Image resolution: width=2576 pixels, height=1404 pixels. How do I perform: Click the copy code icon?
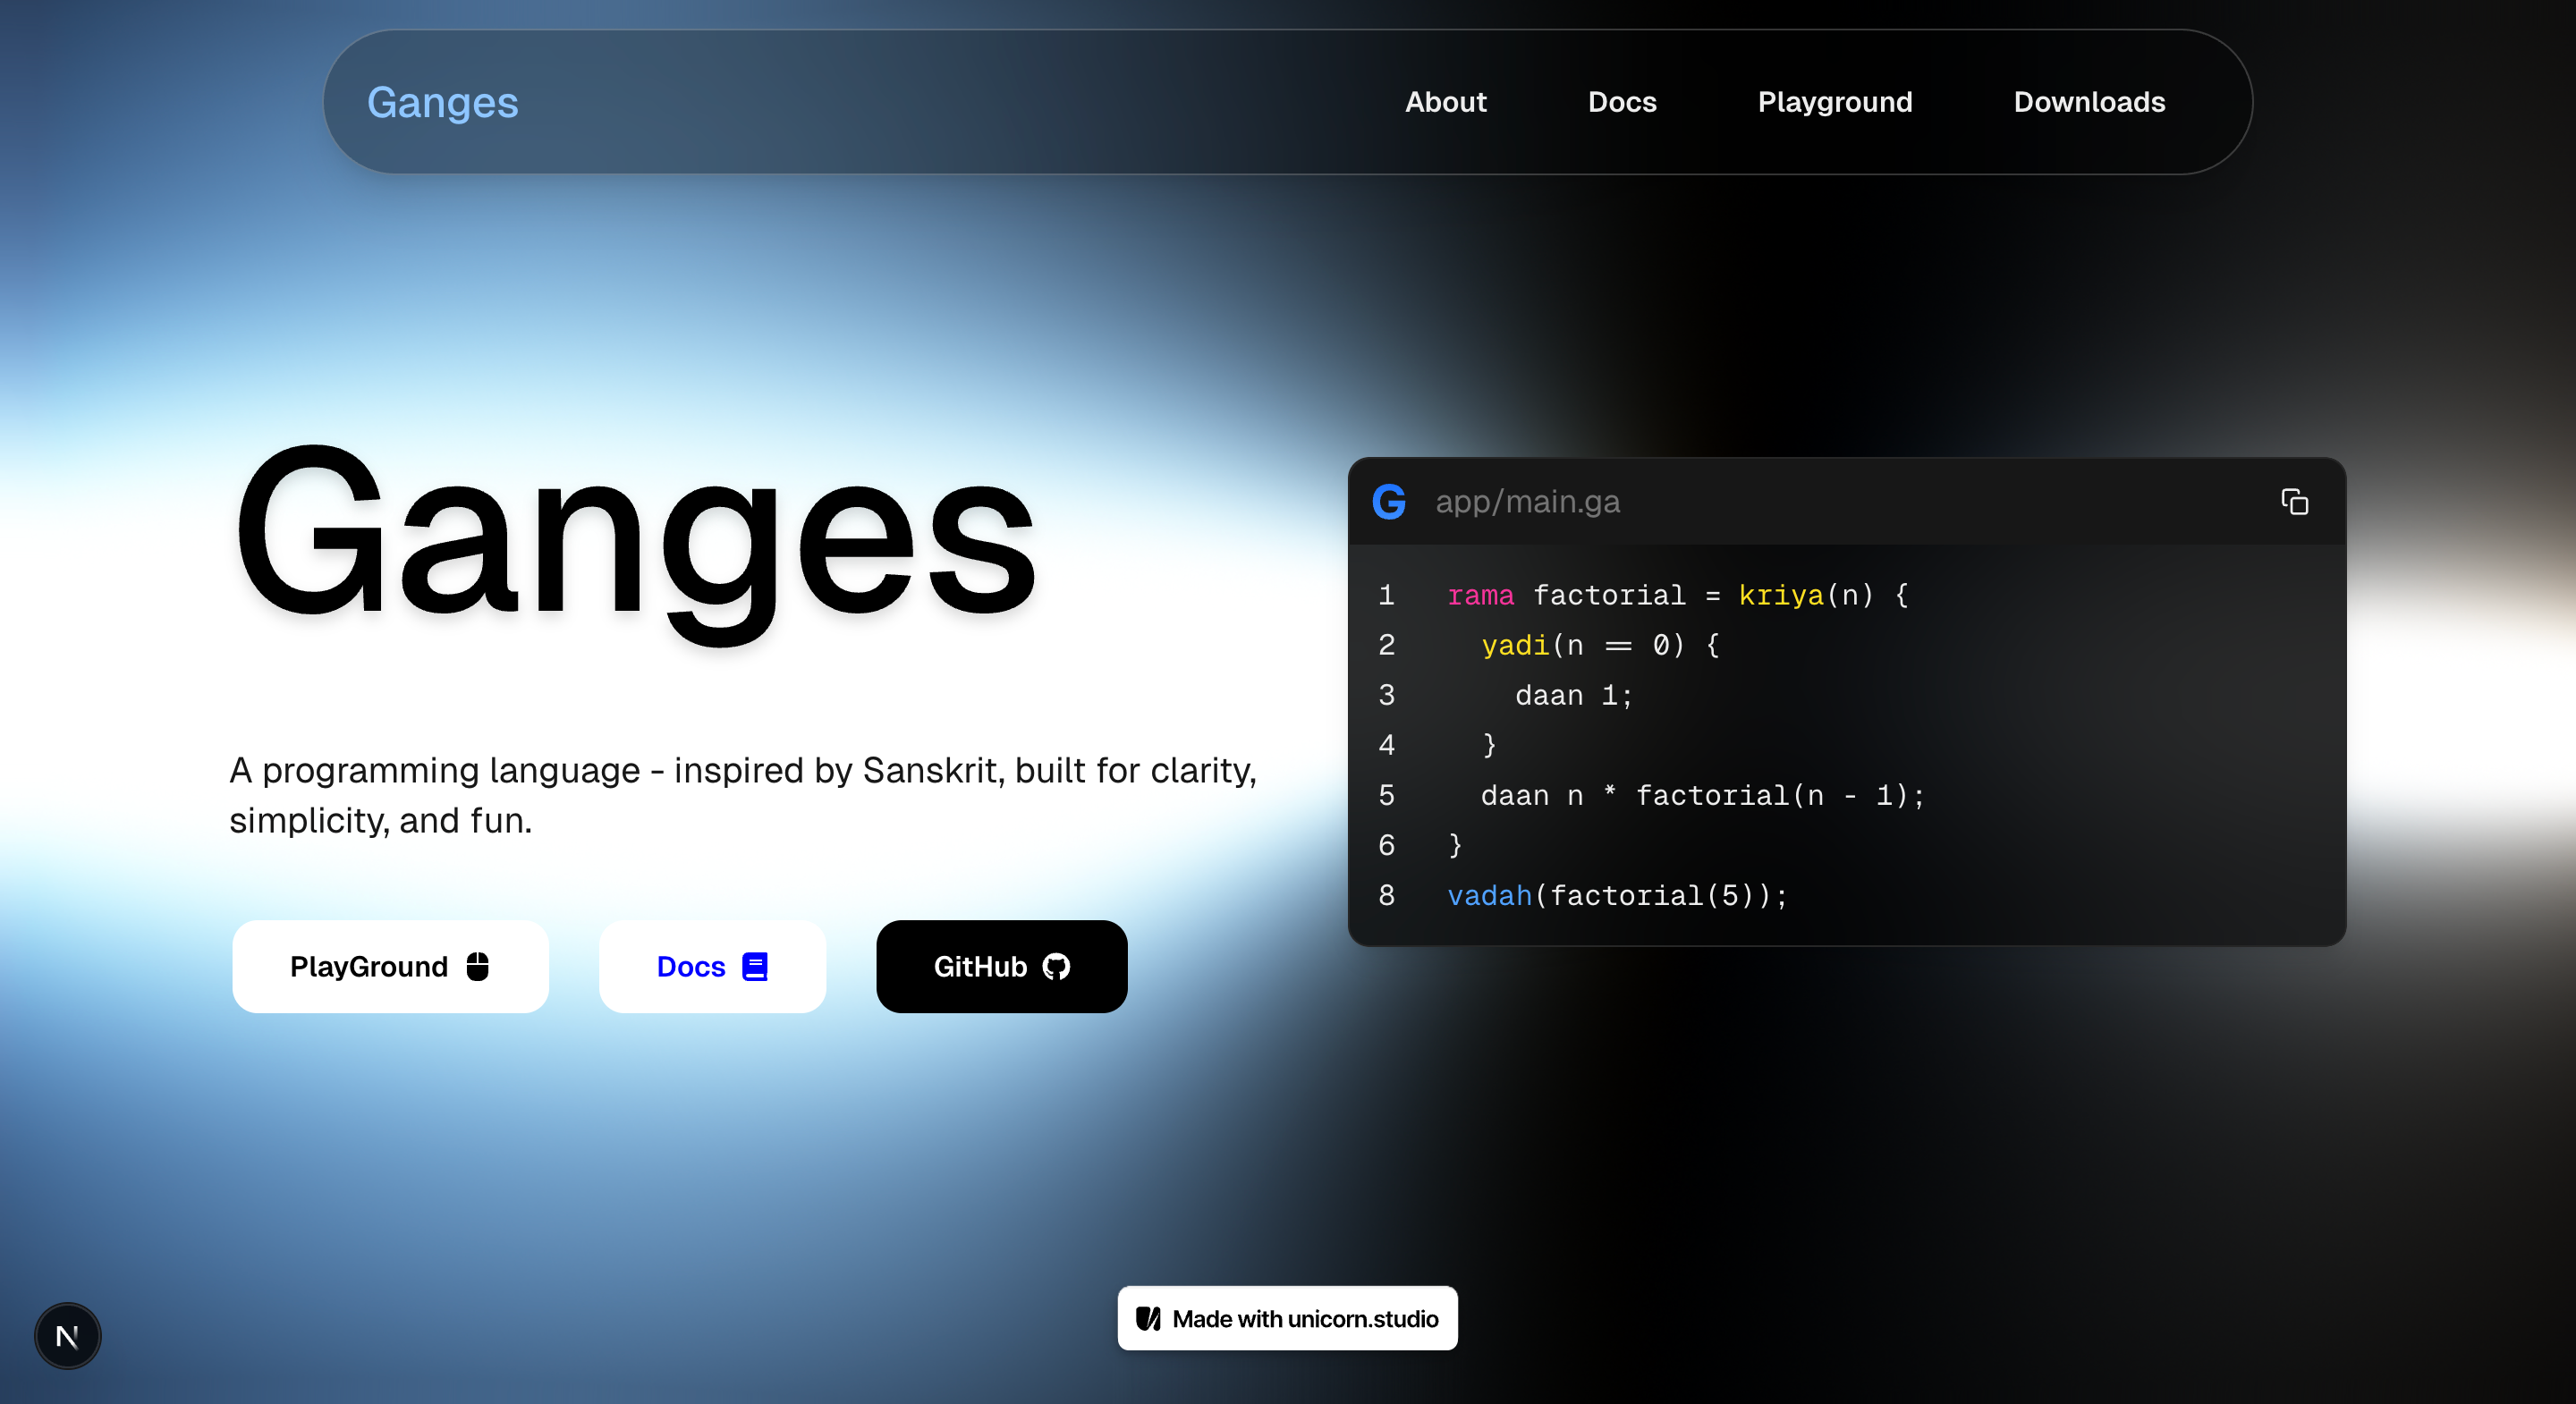(x=2294, y=502)
